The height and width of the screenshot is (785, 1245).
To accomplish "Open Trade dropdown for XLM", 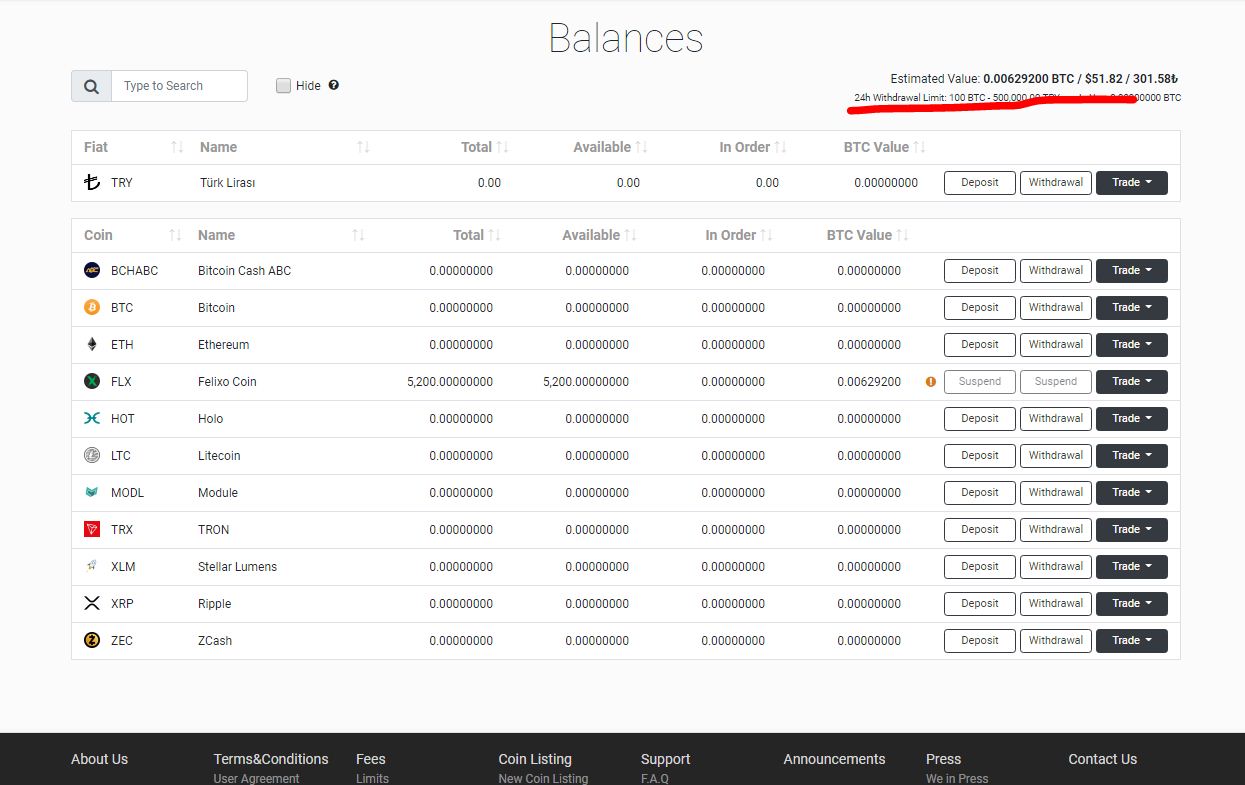I will (1132, 567).
